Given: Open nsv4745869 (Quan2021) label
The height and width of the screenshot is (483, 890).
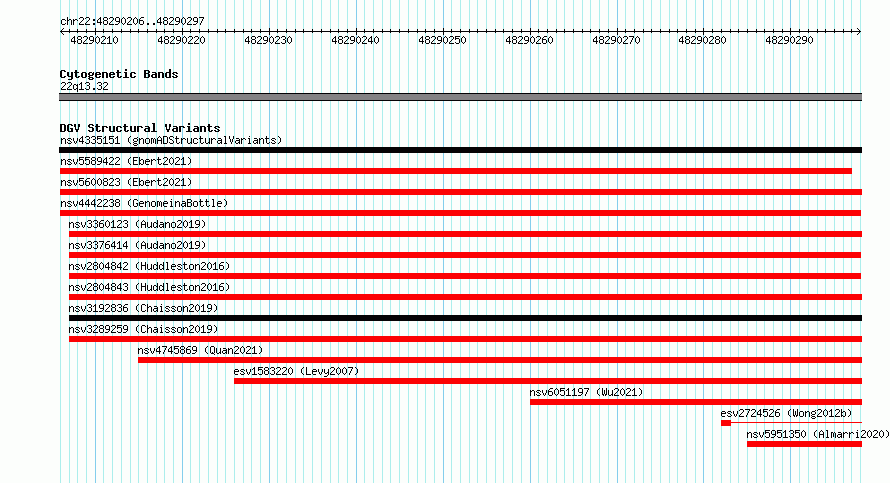Looking at the screenshot, I should coord(200,350).
